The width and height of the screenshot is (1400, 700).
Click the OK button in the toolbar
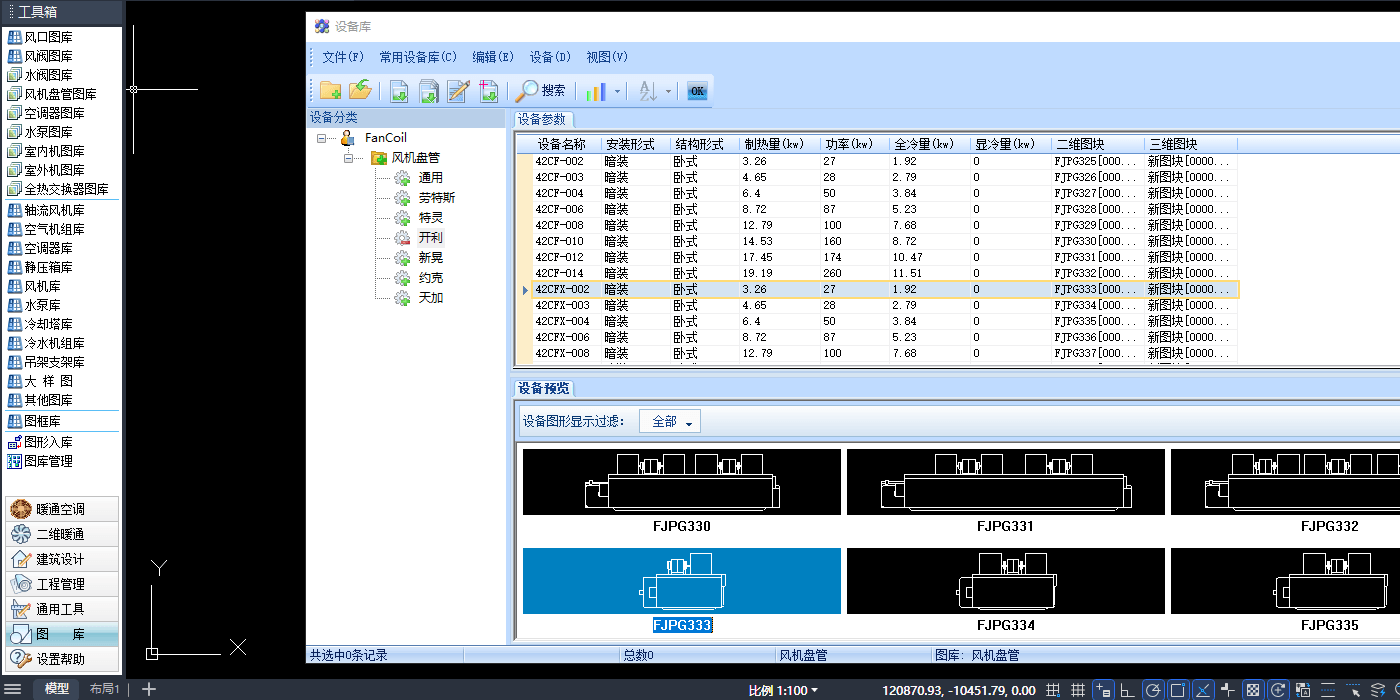[697, 91]
